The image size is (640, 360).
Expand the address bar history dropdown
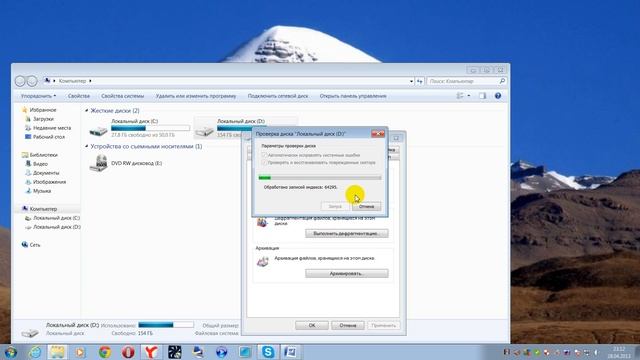pos(411,81)
